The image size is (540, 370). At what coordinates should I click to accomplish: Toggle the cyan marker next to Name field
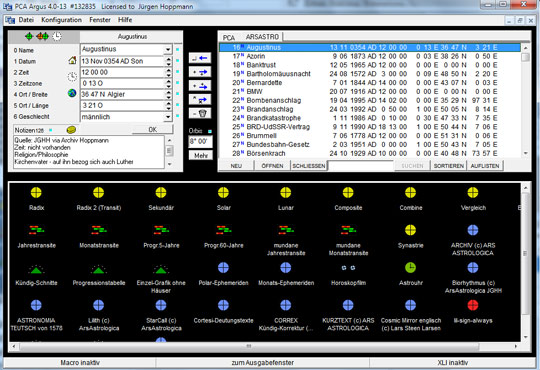[178, 50]
